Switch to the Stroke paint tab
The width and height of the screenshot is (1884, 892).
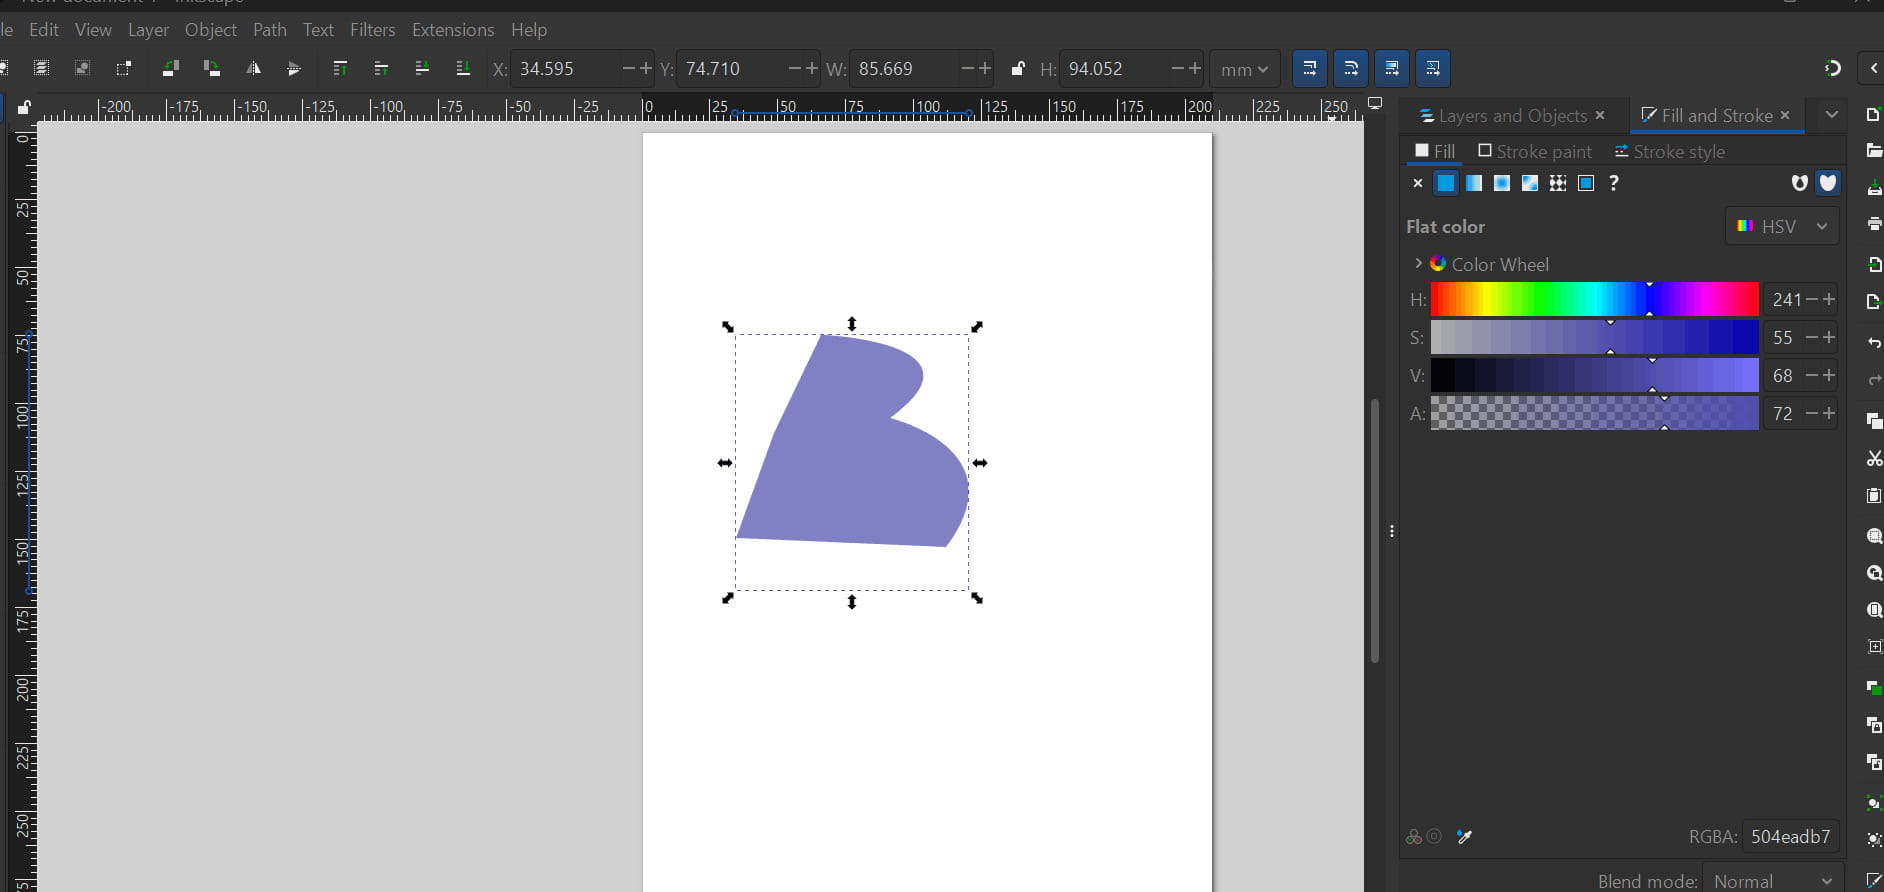pyautogui.click(x=1535, y=152)
